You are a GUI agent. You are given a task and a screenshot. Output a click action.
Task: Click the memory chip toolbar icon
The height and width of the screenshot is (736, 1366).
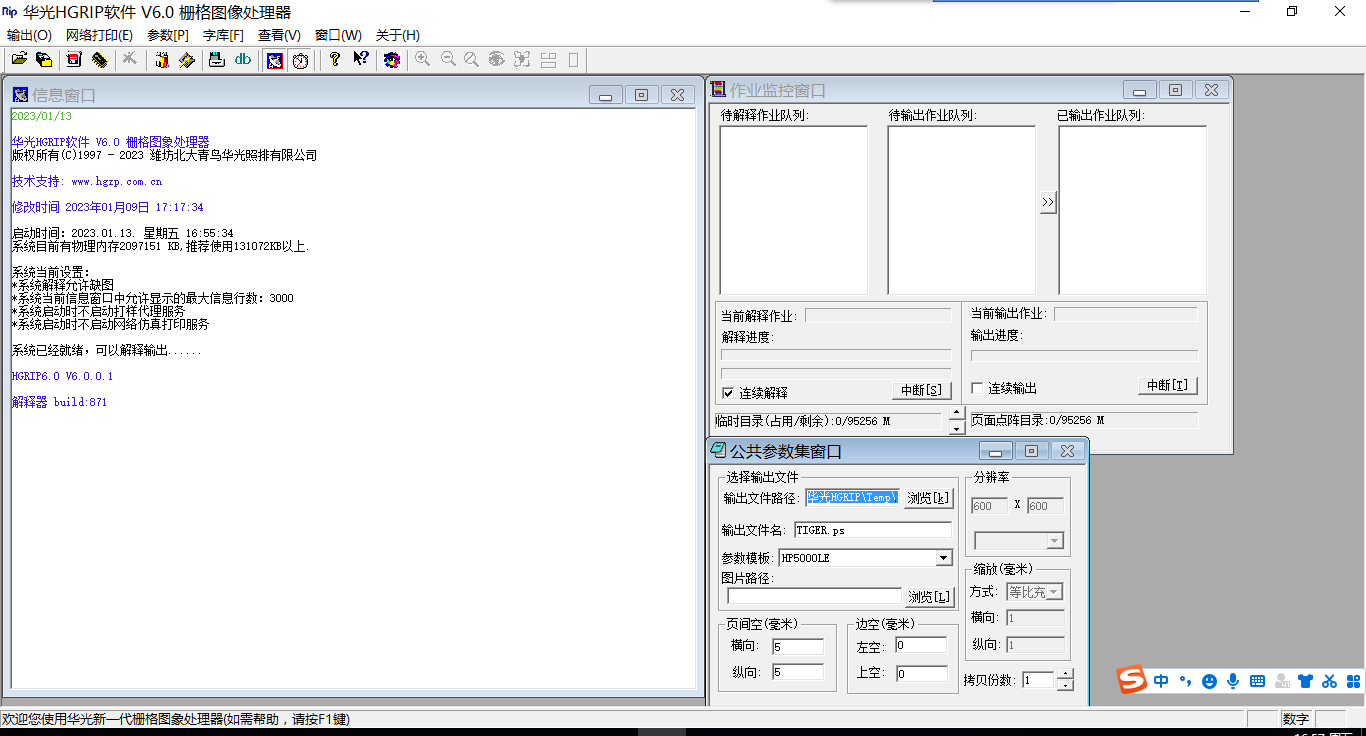(99, 60)
